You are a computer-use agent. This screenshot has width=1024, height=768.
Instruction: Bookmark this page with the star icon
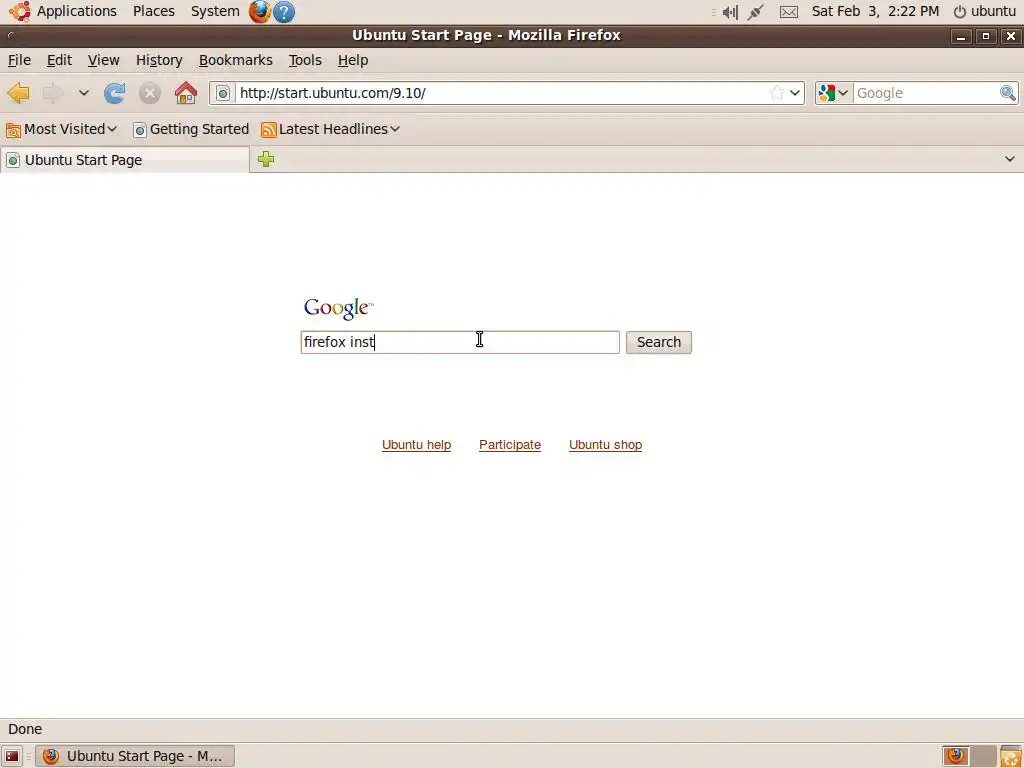click(776, 93)
